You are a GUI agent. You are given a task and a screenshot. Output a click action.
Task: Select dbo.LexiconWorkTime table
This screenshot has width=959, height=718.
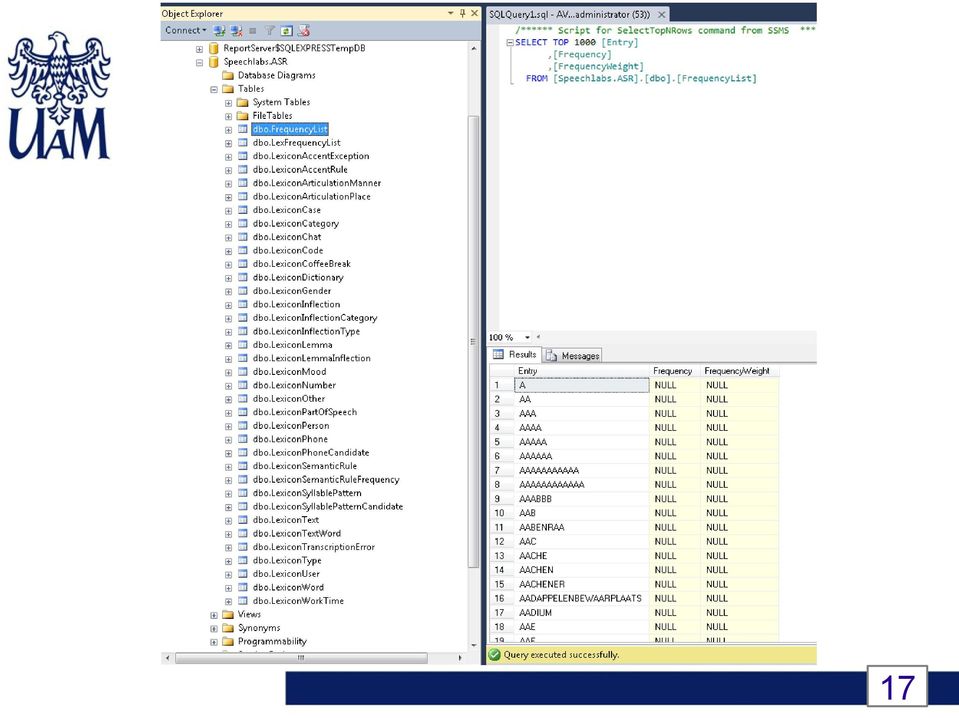[x=298, y=601]
